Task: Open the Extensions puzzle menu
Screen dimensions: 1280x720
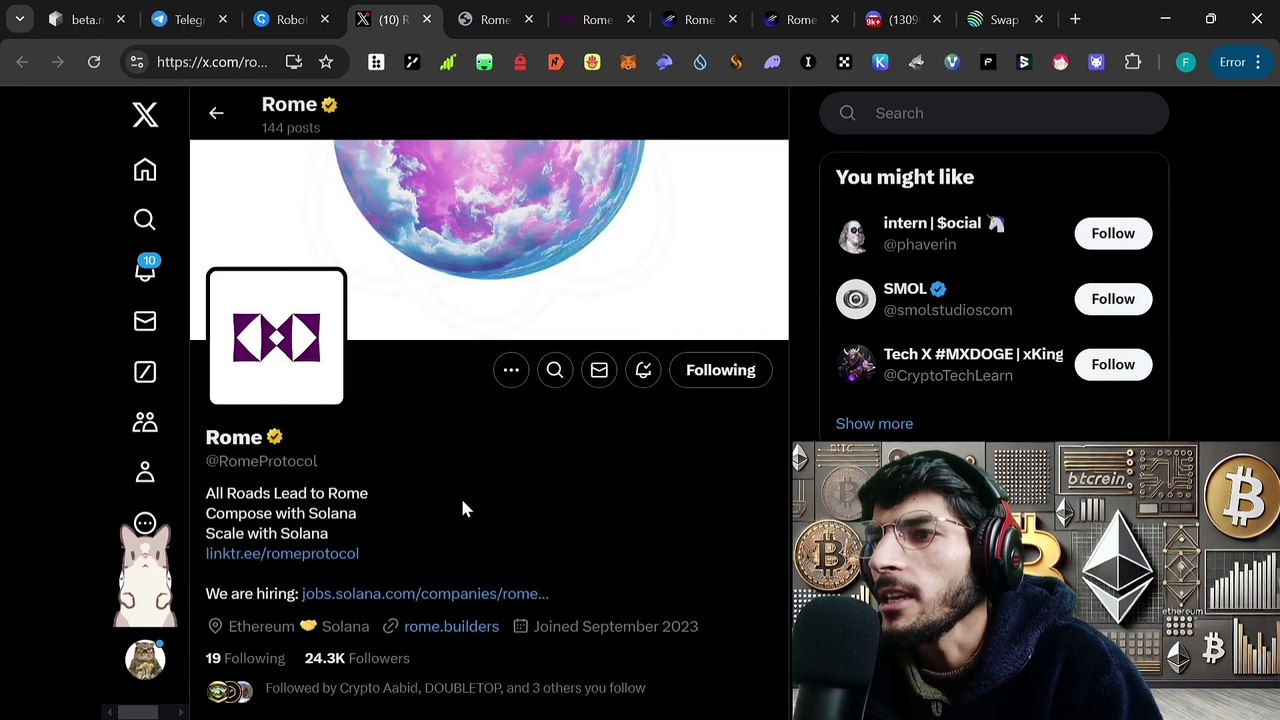Action: 1133,62
